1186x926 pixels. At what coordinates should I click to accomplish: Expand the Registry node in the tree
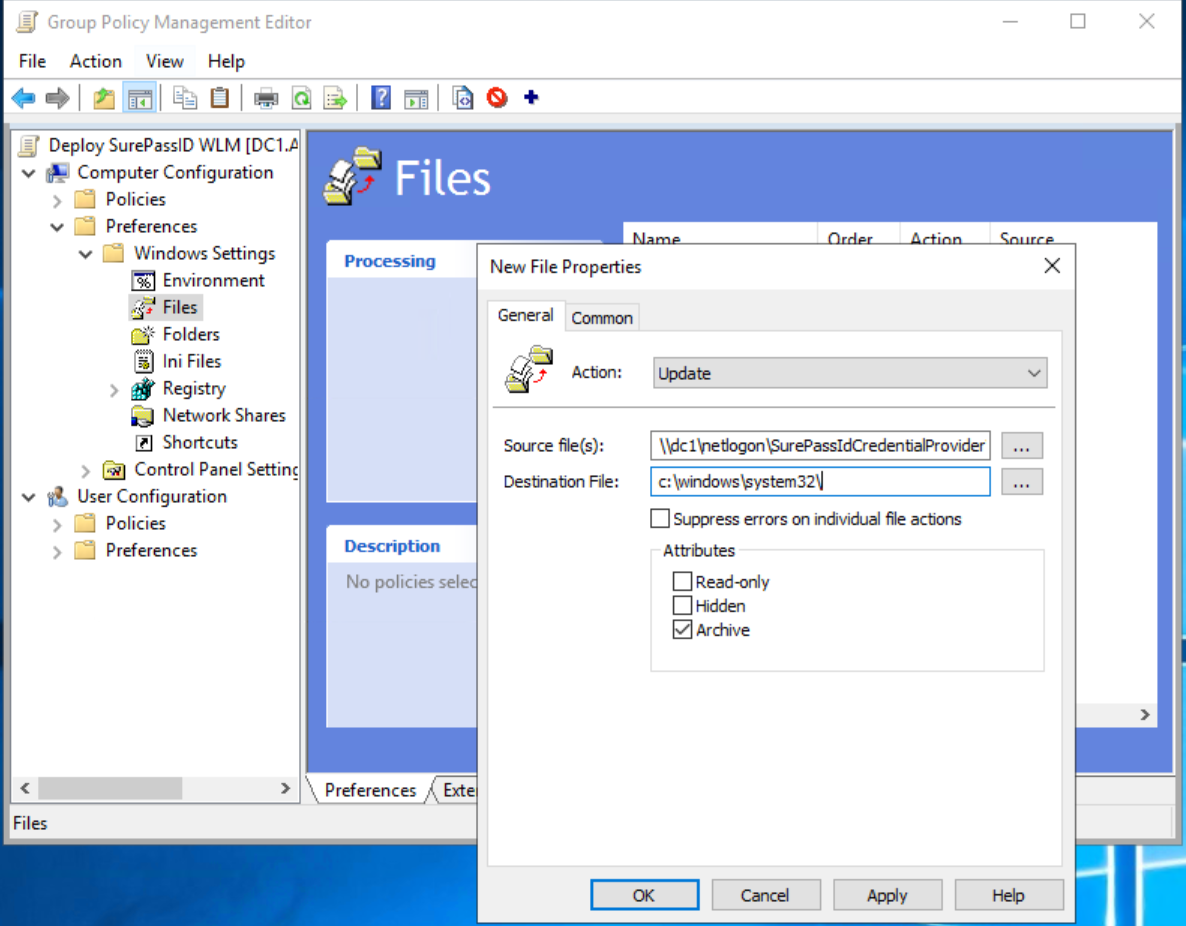click(x=113, y=388)
